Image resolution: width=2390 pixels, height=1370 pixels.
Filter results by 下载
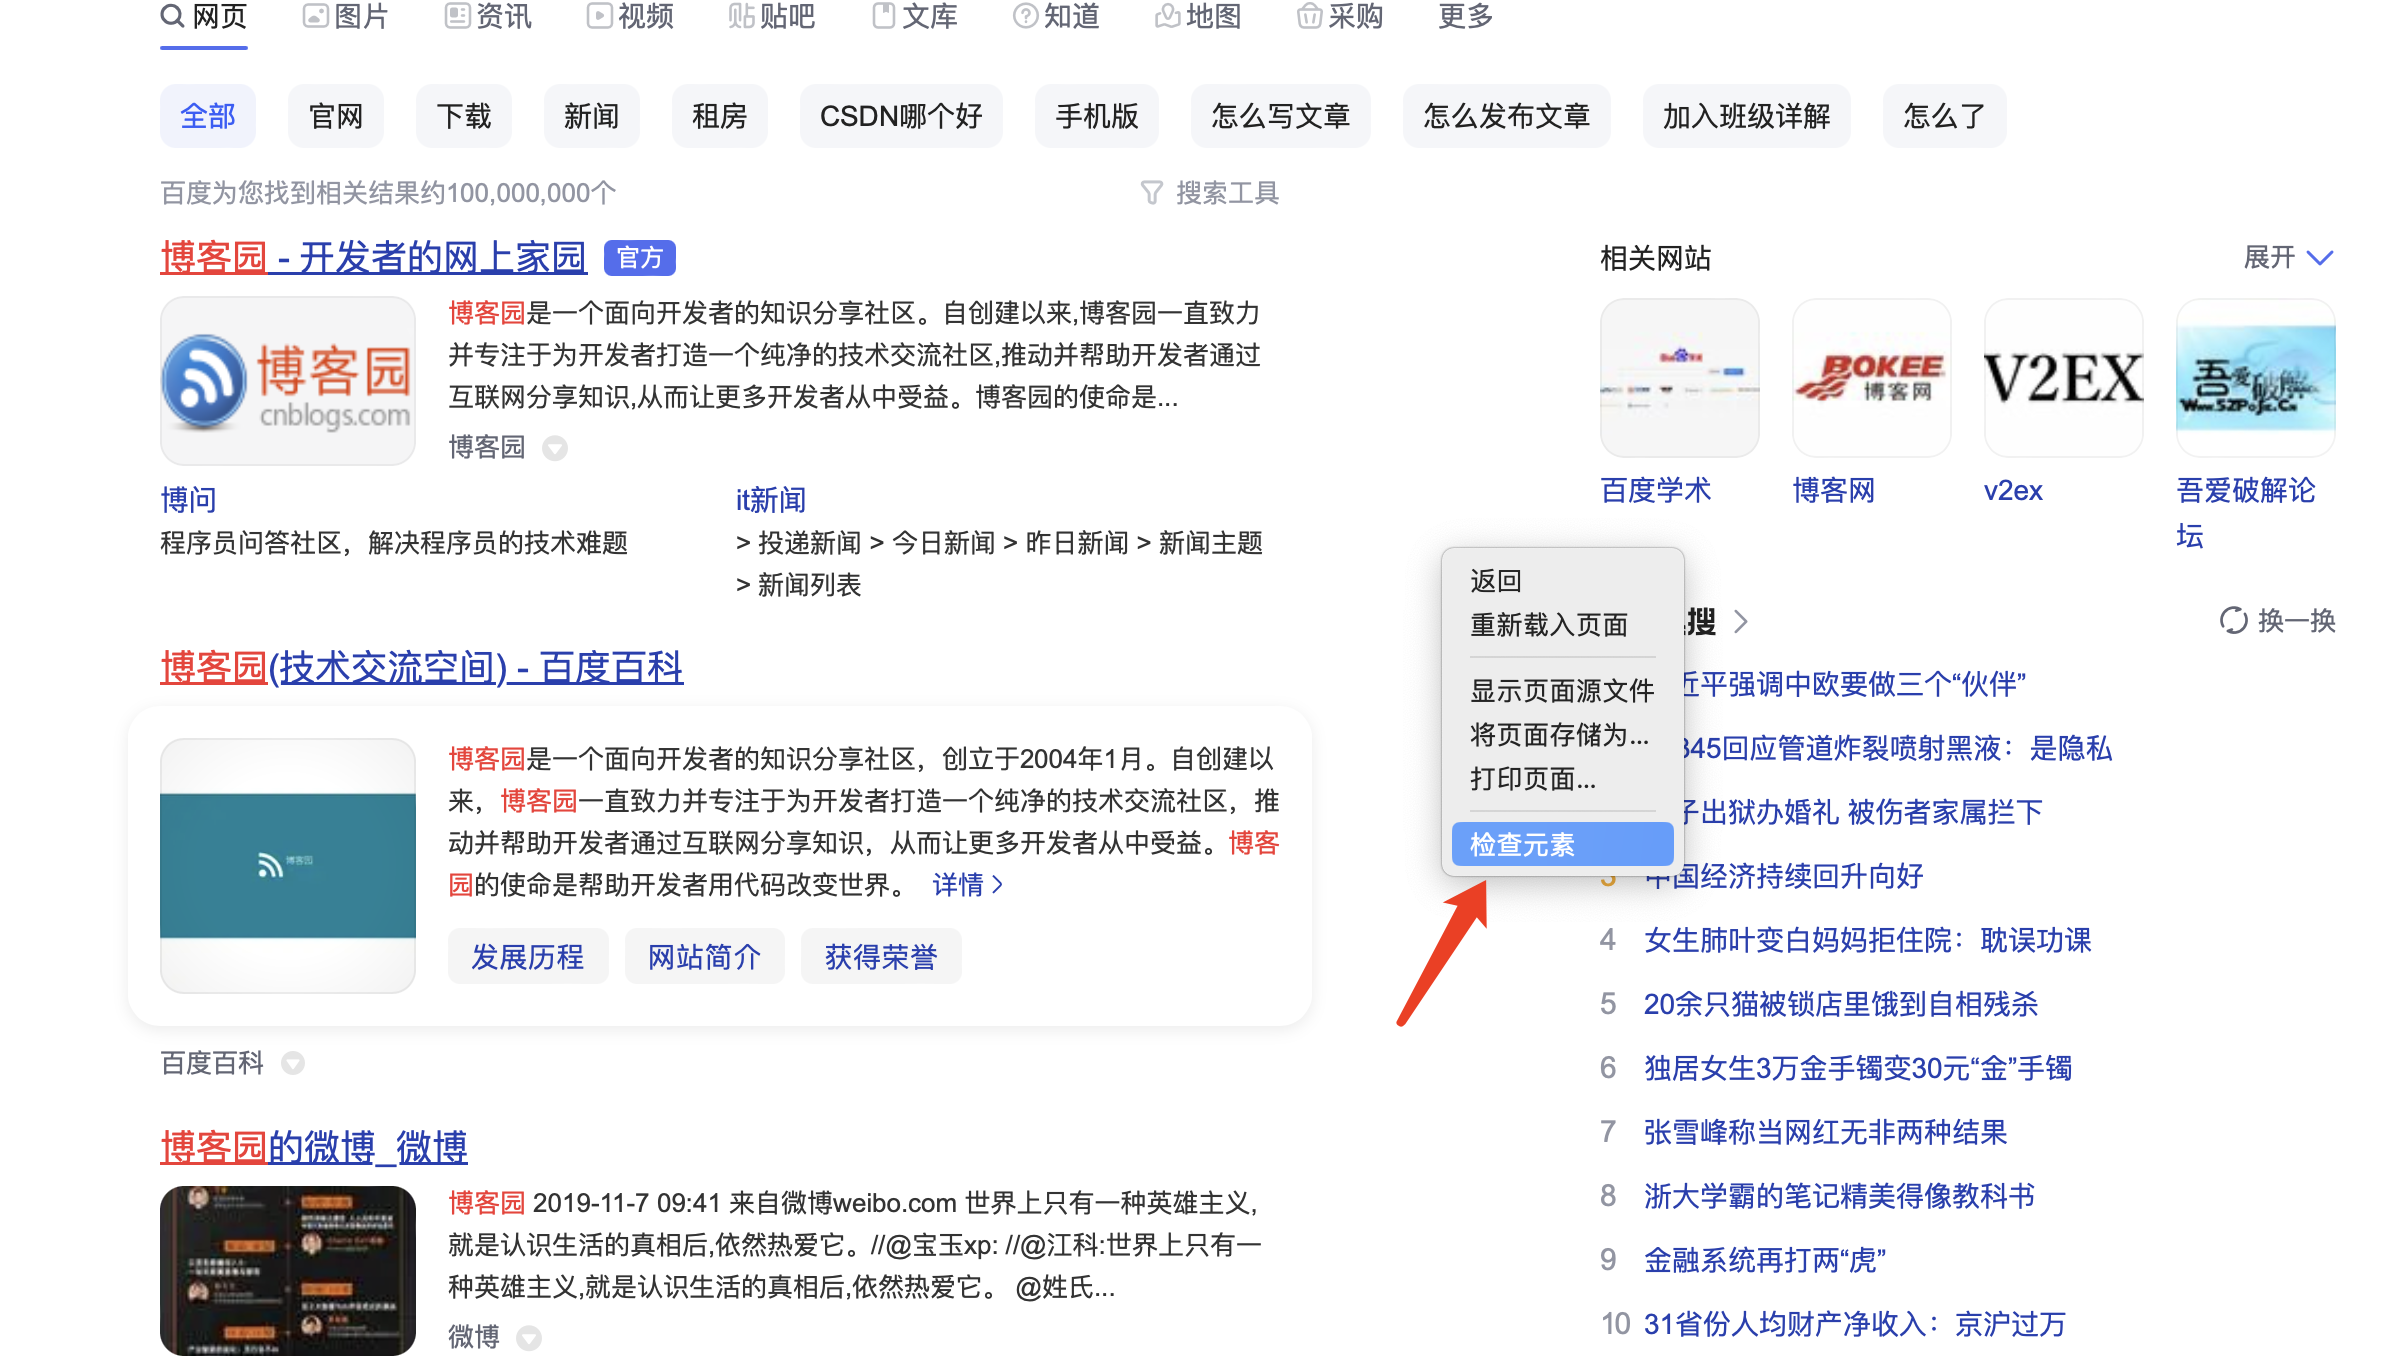464,116
